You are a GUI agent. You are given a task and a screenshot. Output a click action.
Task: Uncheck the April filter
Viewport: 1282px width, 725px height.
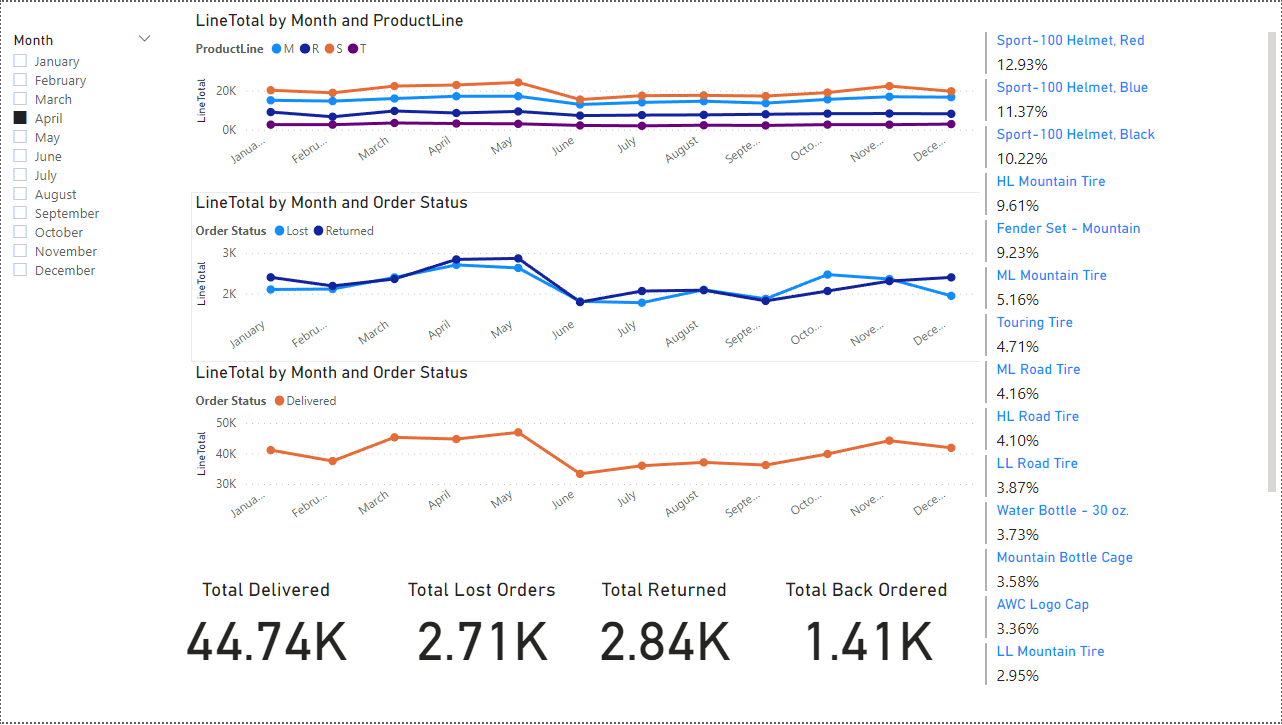point(18,118)
